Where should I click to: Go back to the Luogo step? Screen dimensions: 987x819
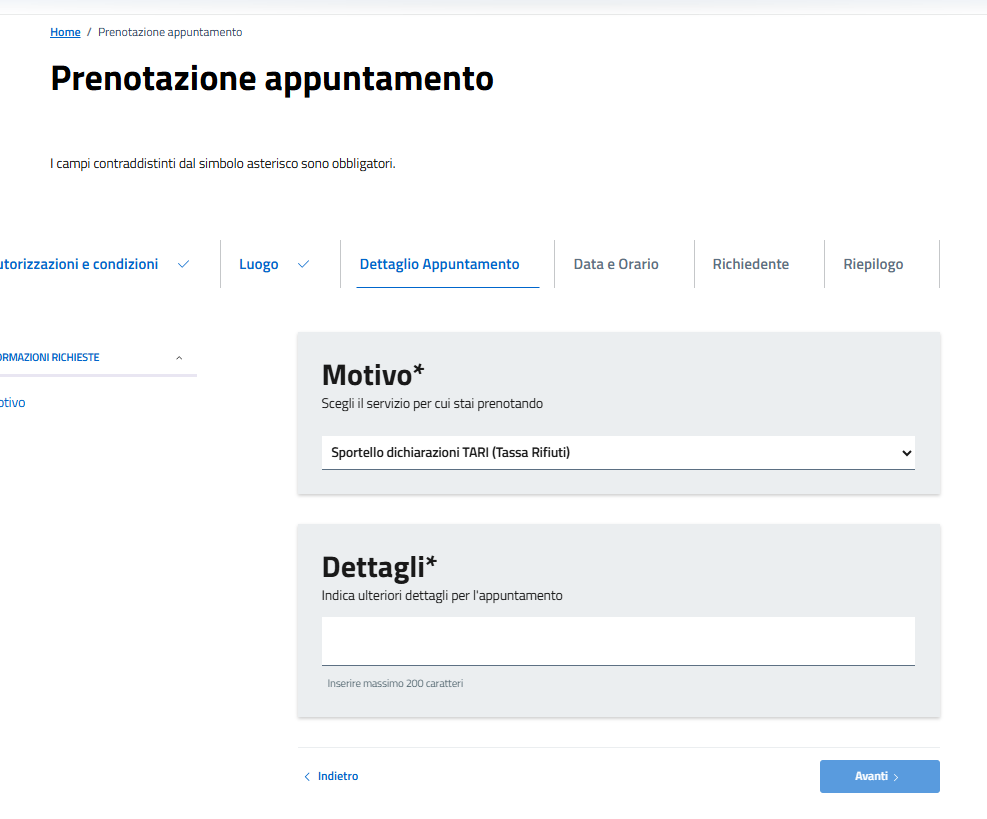coord(259,263)
